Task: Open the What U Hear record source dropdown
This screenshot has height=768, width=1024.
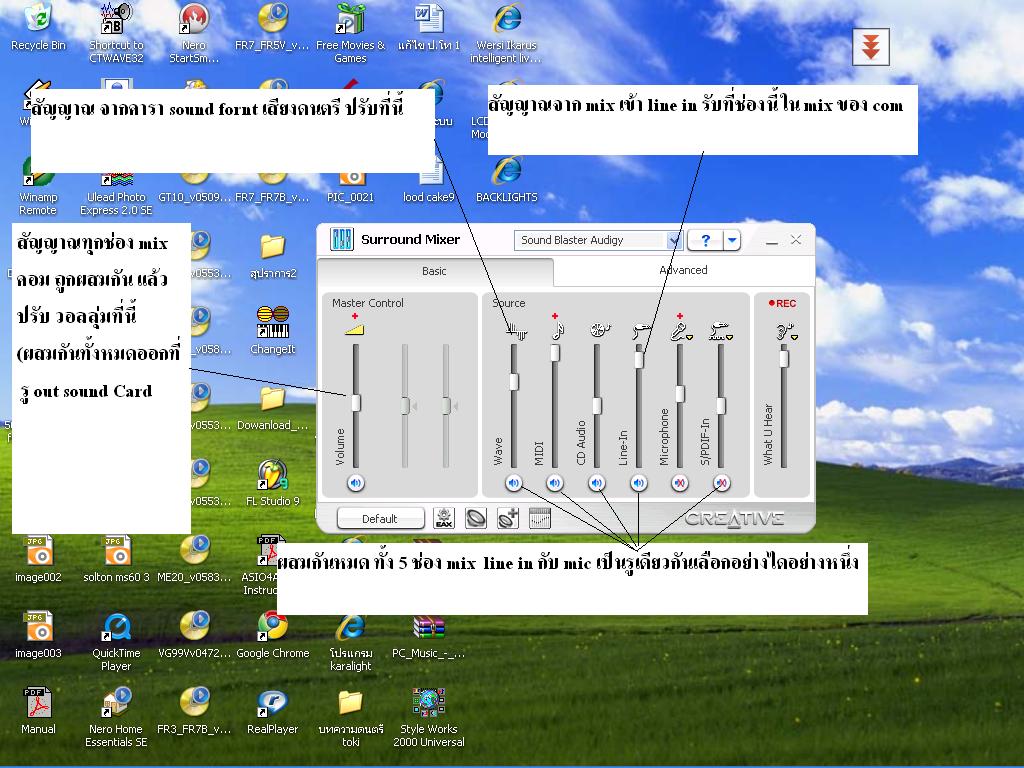Action: tap(795, 338)
